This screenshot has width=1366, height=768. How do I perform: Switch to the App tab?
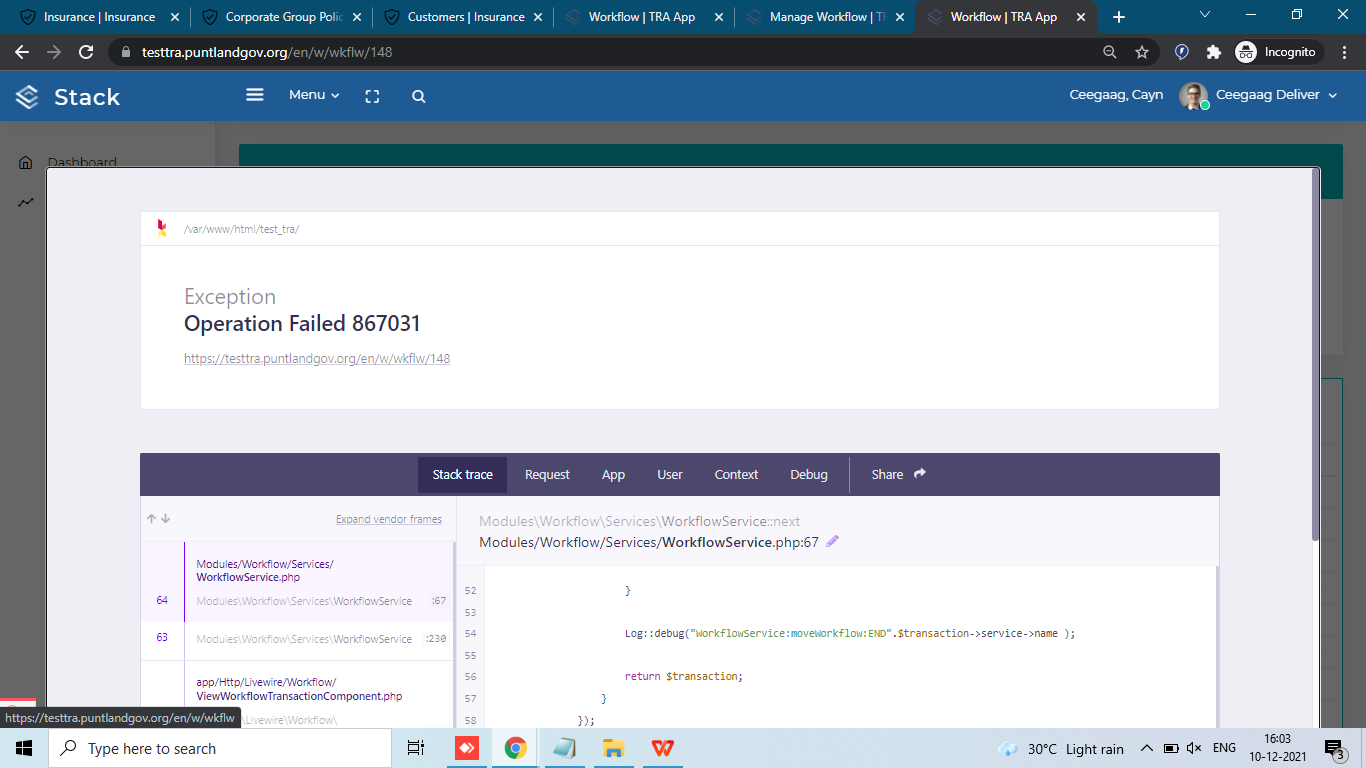coord(613,475)
